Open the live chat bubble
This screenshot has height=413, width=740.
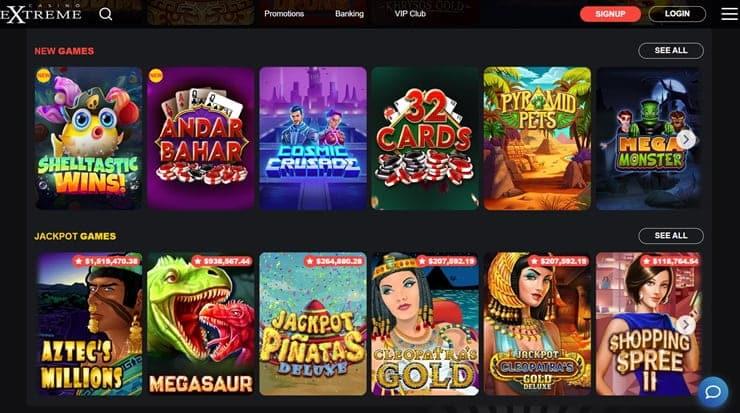[x=713, y=392]
